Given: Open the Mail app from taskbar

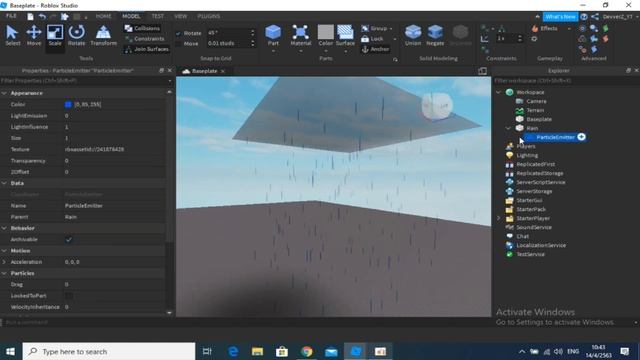Looking at the screenshot, I should coord(331,351).
